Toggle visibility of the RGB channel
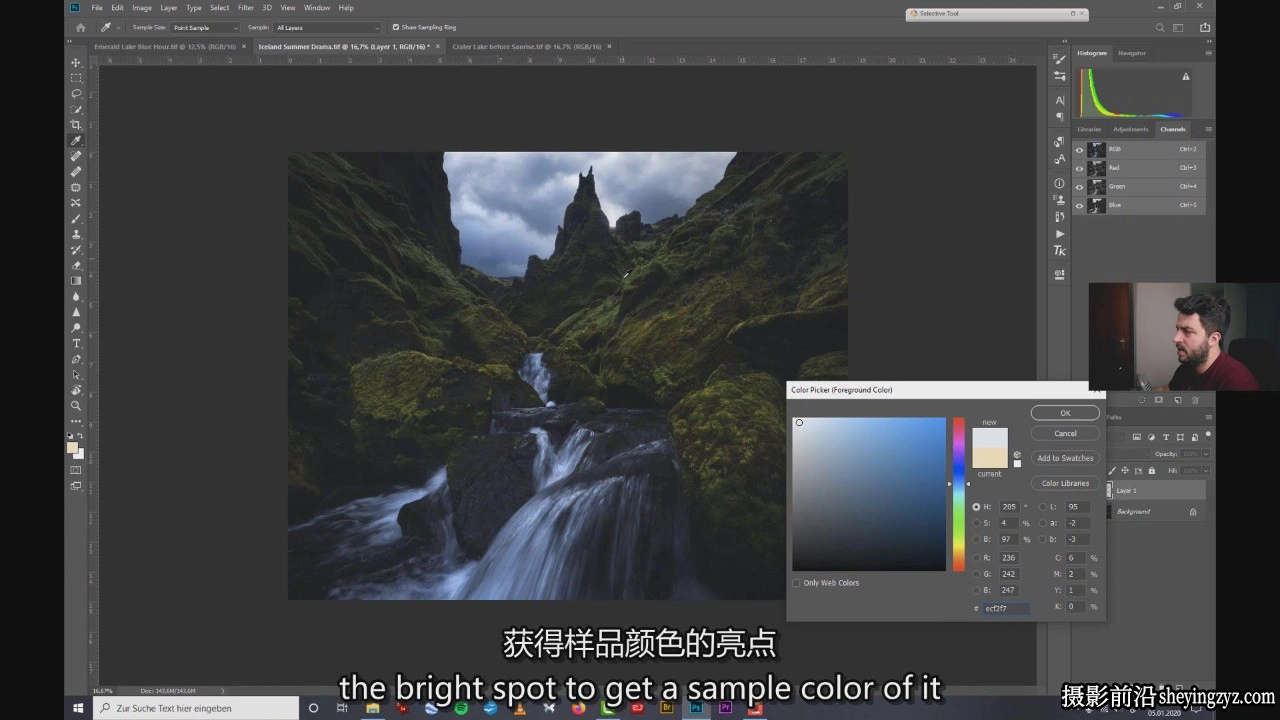 [x=1079, y=149]
